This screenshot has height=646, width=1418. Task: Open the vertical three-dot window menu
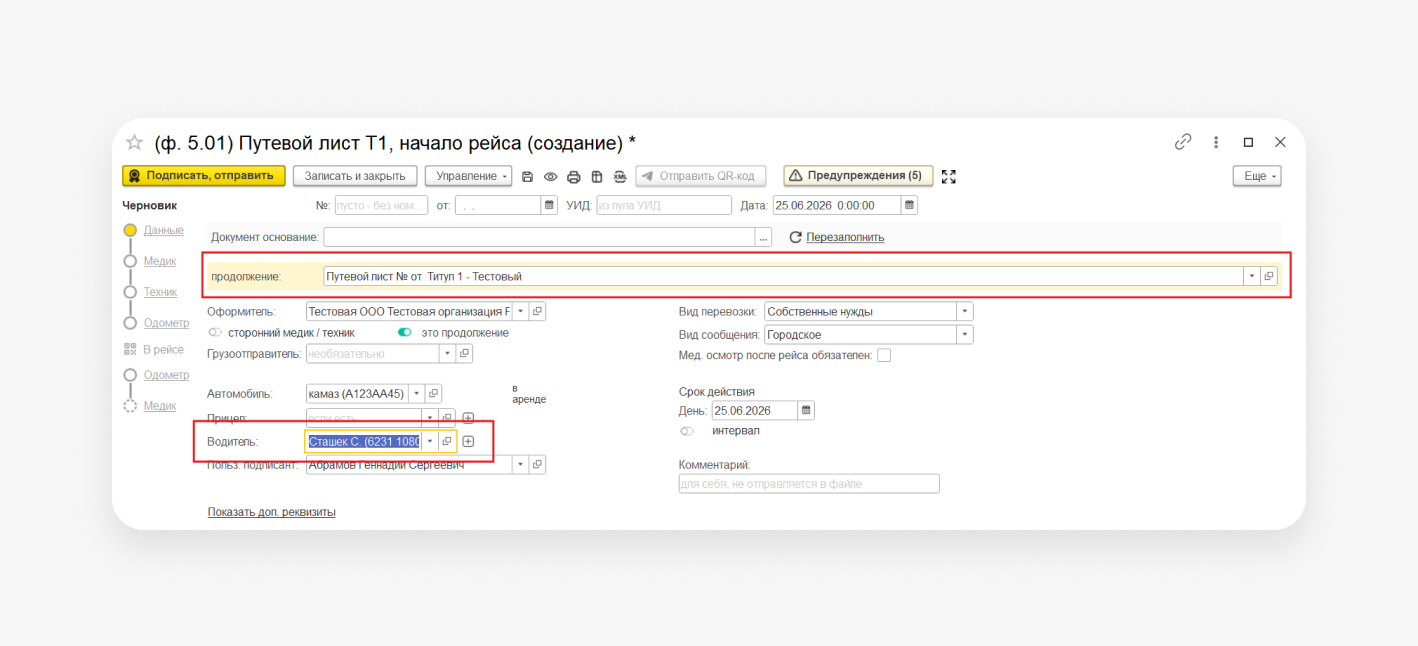point(1216,142)
